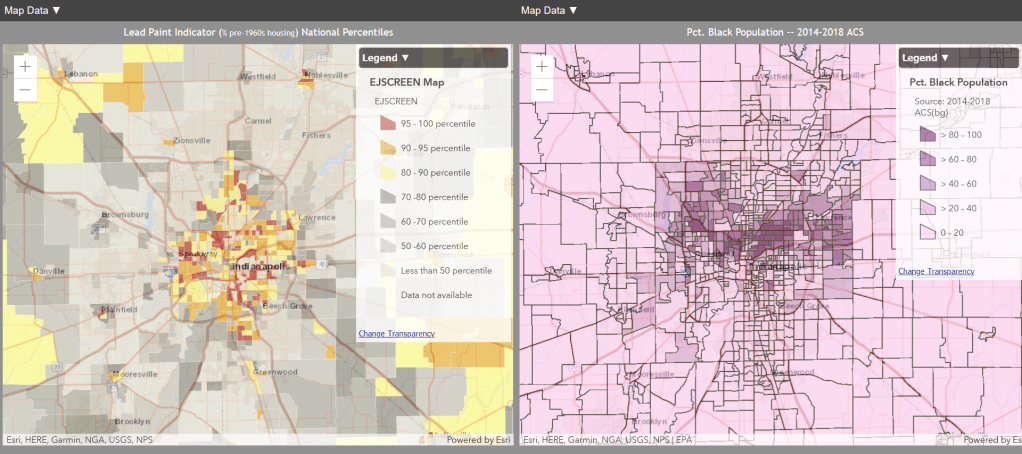Zoom out on the left Lead Paint map
Image resolution: width=1022 pixels, height=454 pixels.
click(x=25, y=90)
